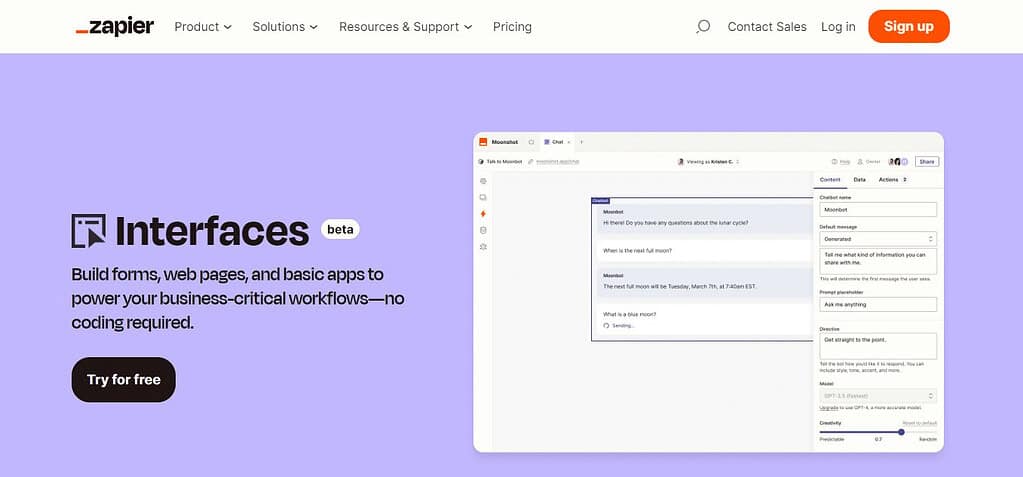
Task: Click the Tell me what kind of information textbox
Action: pyautogui.click(x=878, y=261)
